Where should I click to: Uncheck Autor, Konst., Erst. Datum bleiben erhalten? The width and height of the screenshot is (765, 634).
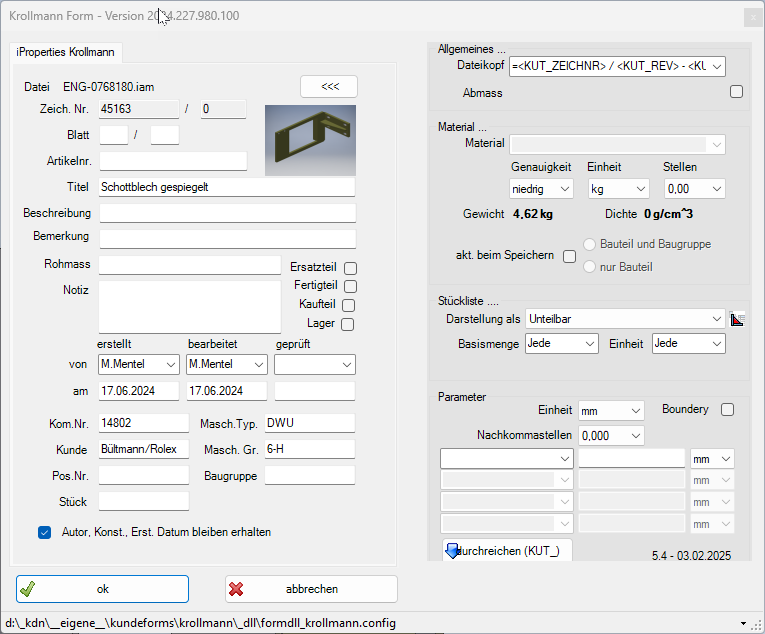pyautogui.click(x=44, y=532)
